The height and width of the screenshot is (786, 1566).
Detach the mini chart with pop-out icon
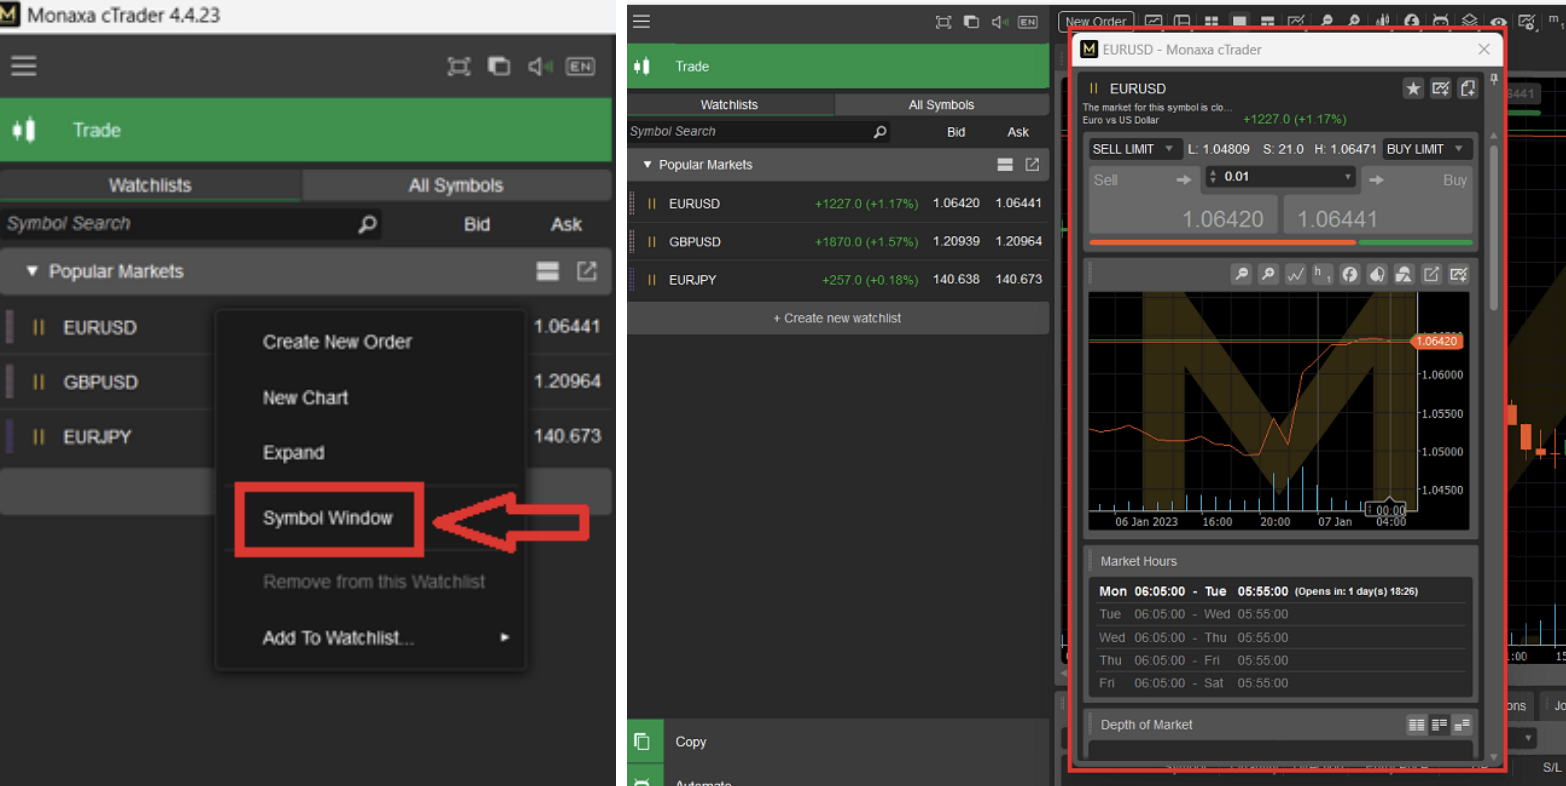tap(1432, 274)
